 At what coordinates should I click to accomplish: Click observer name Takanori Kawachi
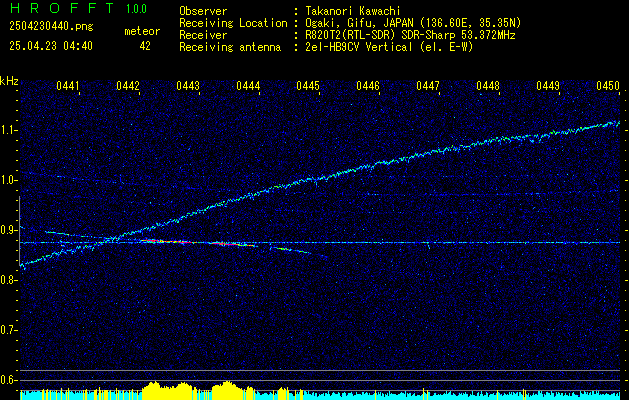click(353, 11)
